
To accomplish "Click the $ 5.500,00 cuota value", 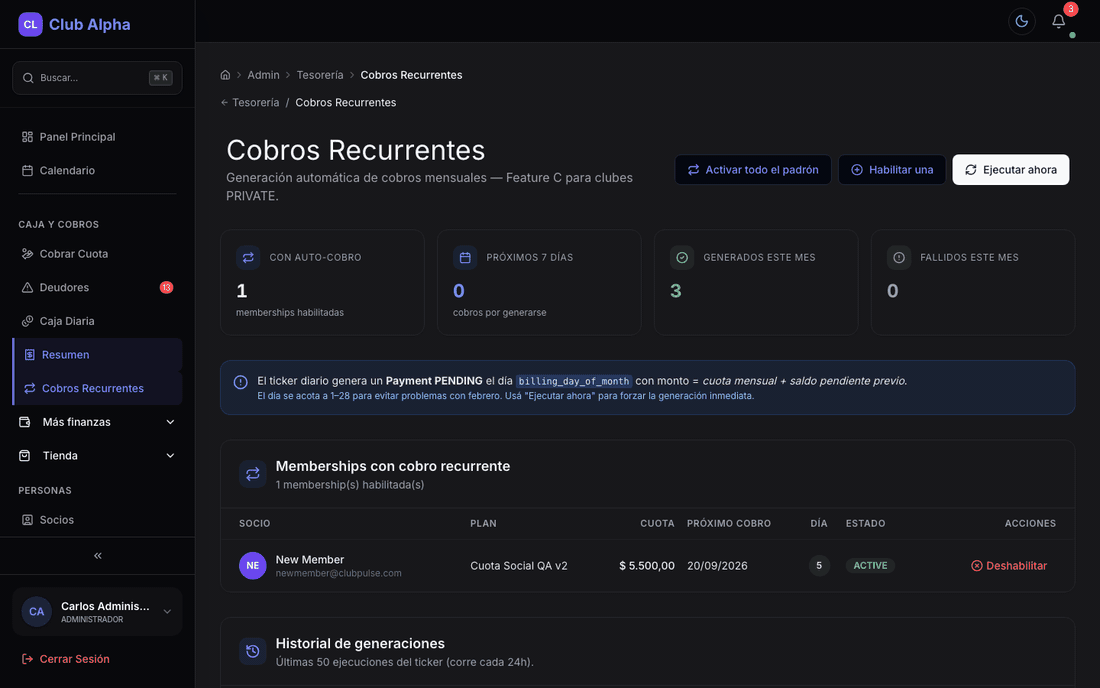I will [647, 566].
